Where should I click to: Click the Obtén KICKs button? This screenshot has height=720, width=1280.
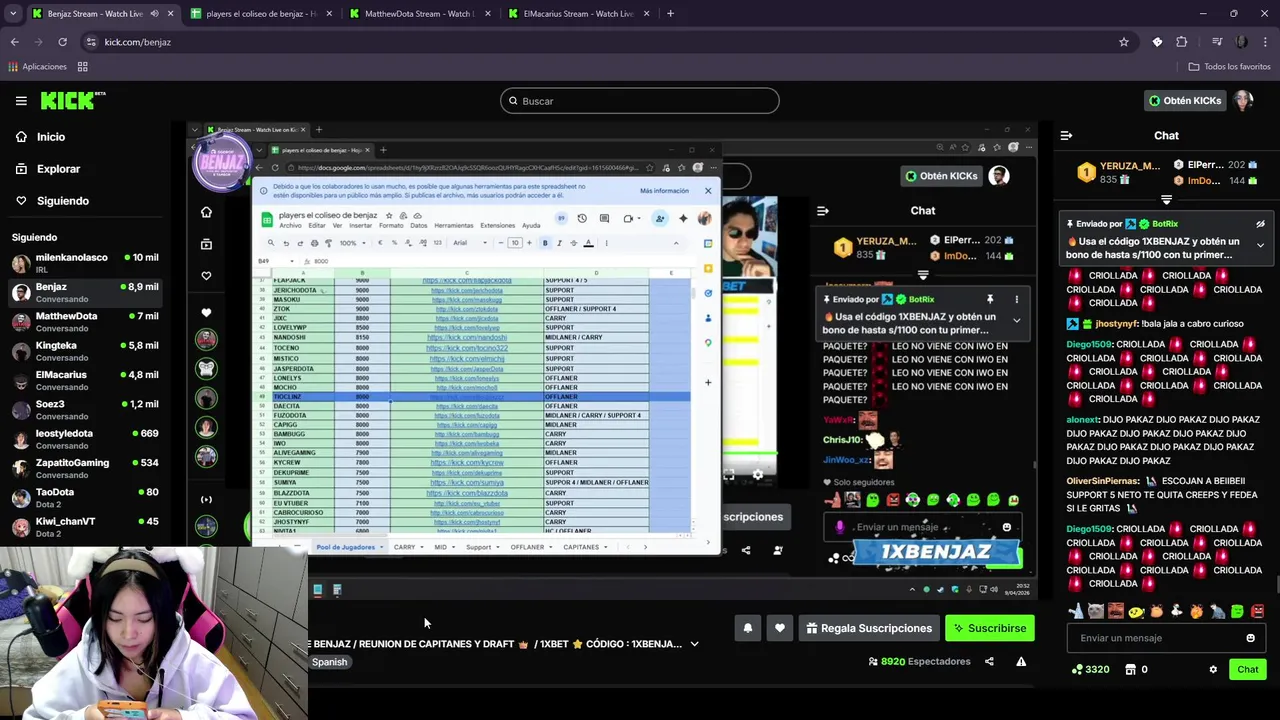click(1184, 100)
